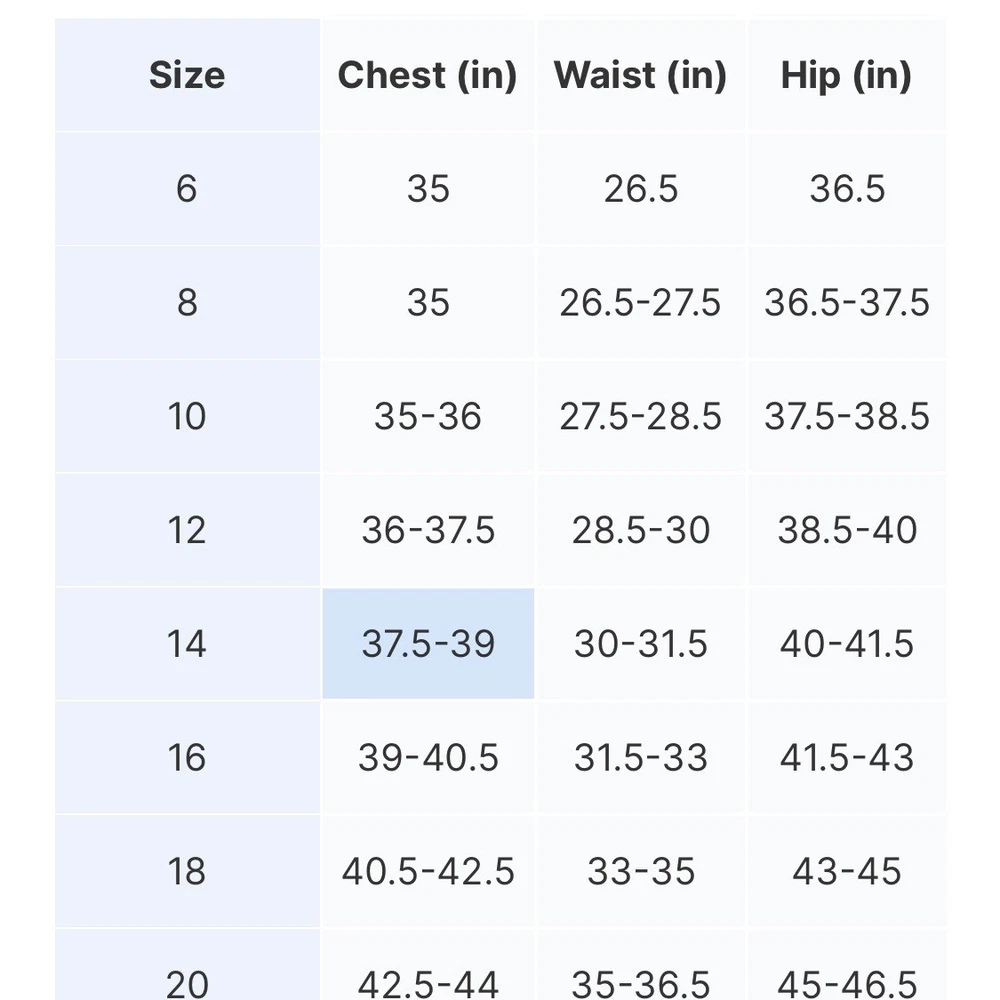Click the 35-36 chest cell

point(428,416)
